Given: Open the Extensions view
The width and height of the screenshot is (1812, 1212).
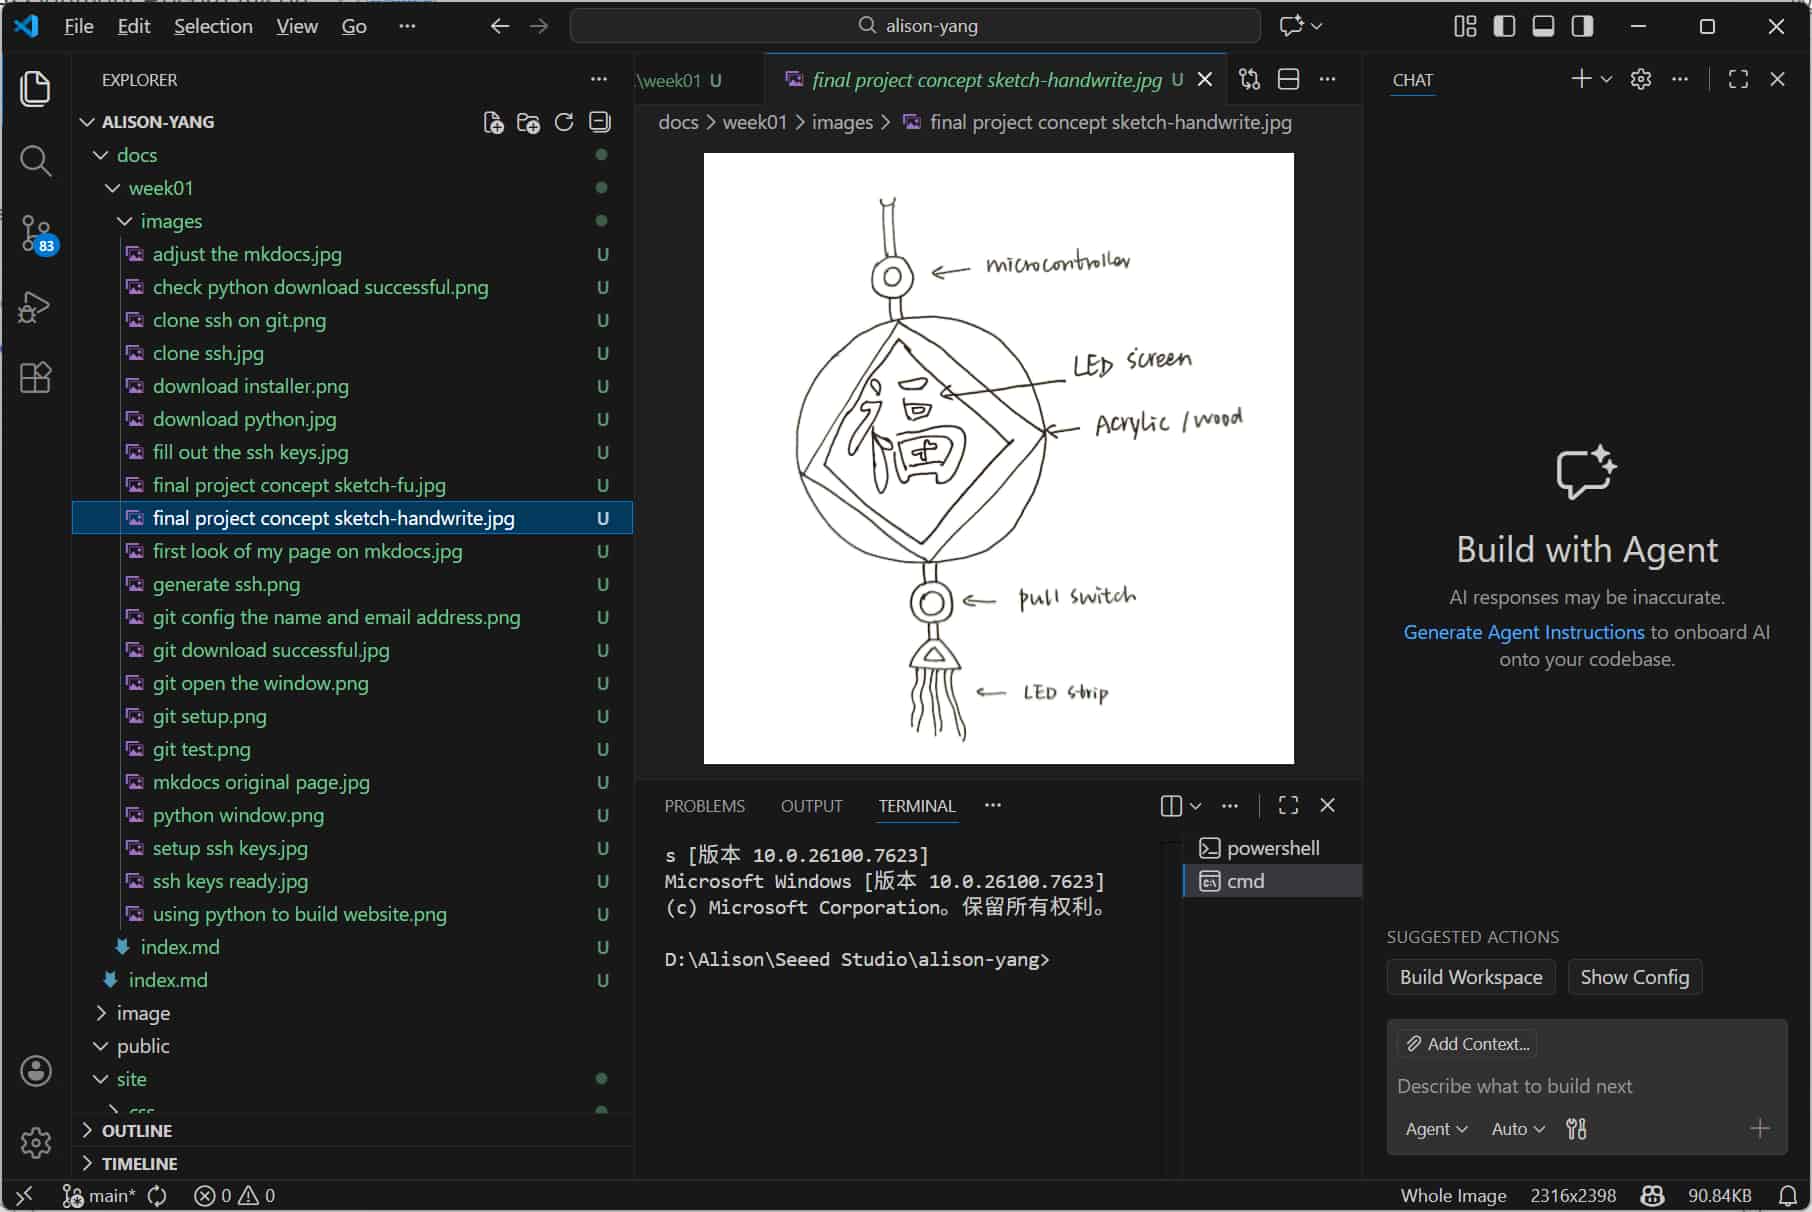Looking at the screenshot, I should pyautogui.click(x=36, y=377).
